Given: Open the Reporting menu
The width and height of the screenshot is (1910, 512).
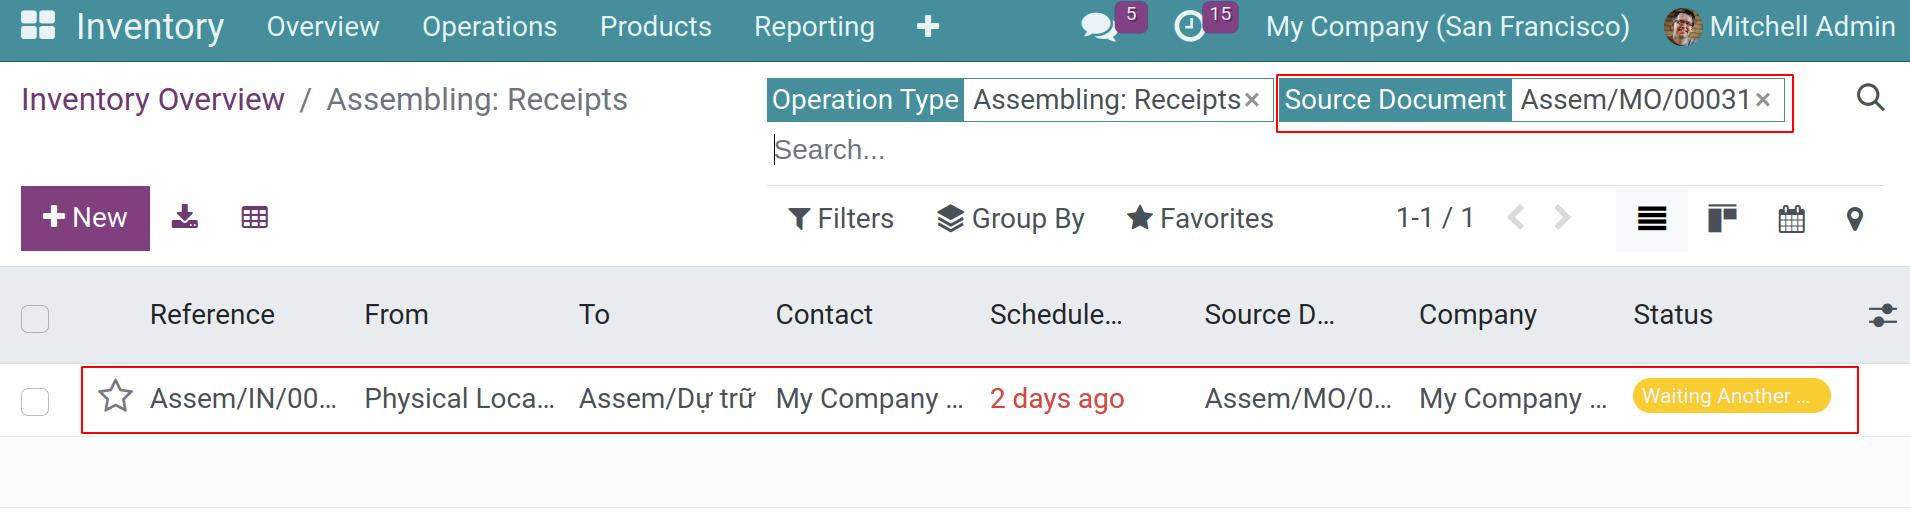Looking at the screenshot, I should (x=814, y=27).
